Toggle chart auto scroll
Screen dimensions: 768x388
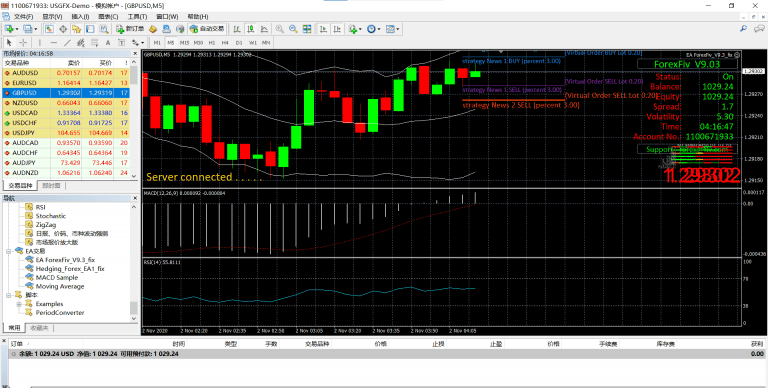pyautogui.click(x=323, y=29)
